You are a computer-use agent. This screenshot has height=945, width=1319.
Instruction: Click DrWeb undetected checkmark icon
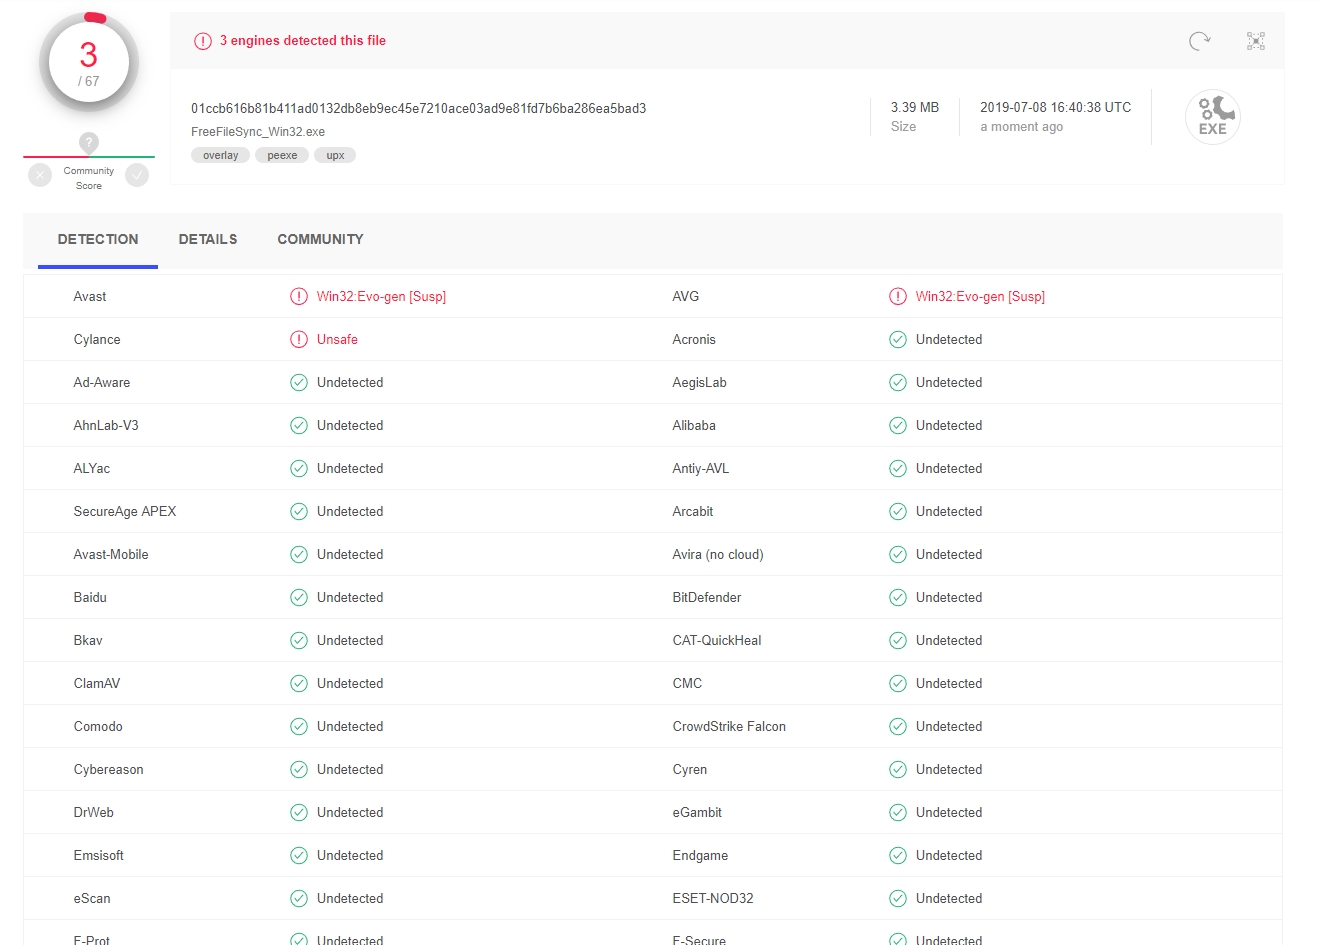(299, 812)
